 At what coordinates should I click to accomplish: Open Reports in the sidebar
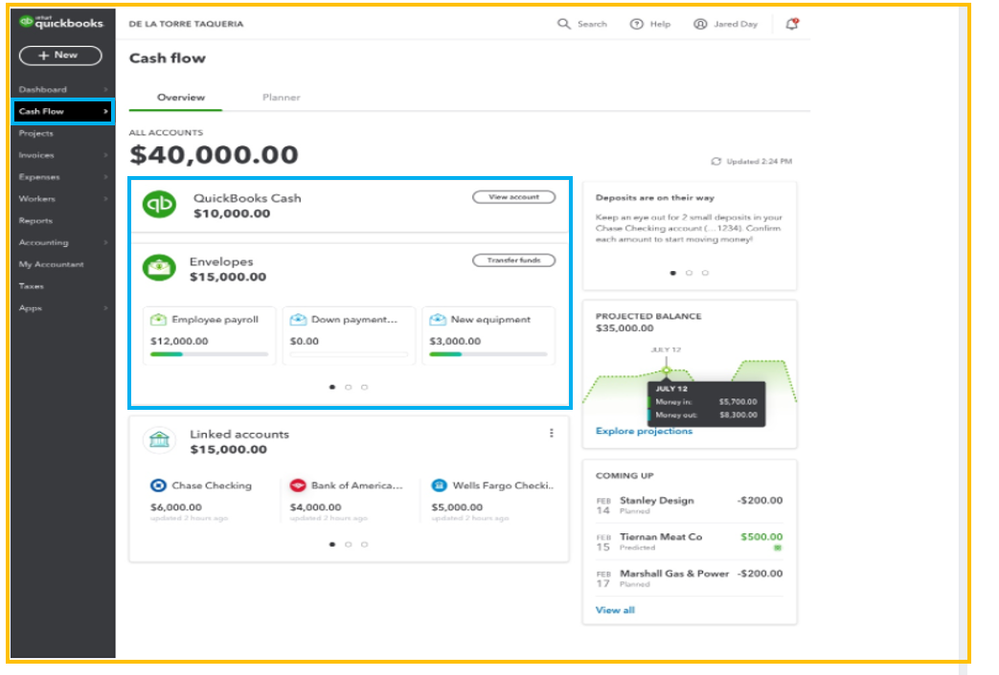(36, 221)
